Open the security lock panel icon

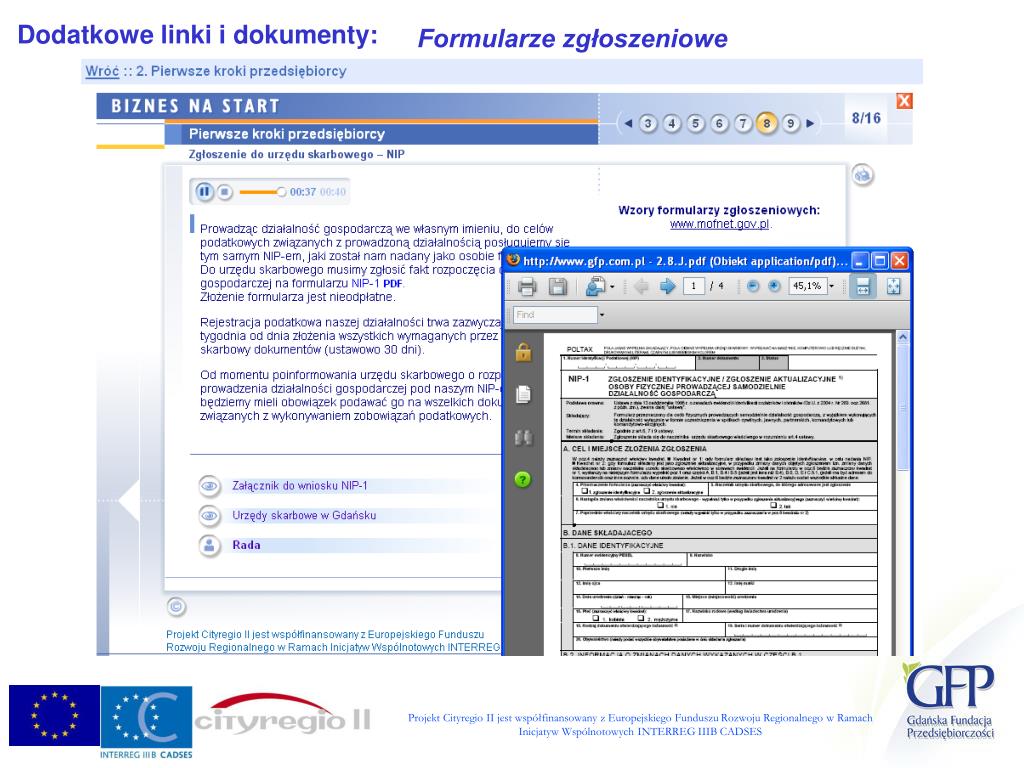pyautogui.click(x=523, y=352)
